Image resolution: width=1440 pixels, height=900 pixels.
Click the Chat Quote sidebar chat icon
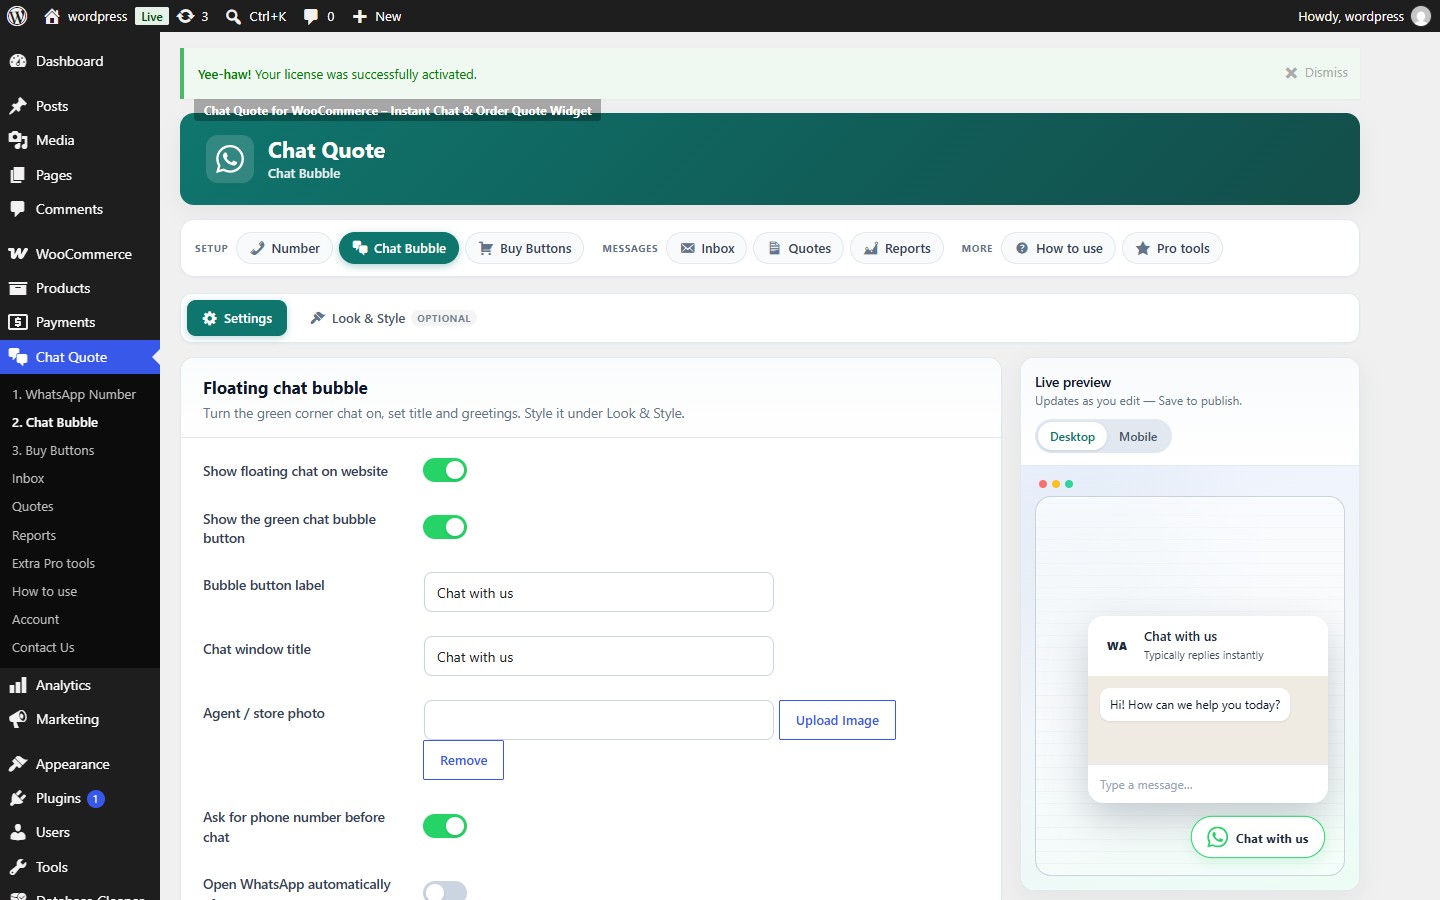pyautogui.click(x=18, y=357)
